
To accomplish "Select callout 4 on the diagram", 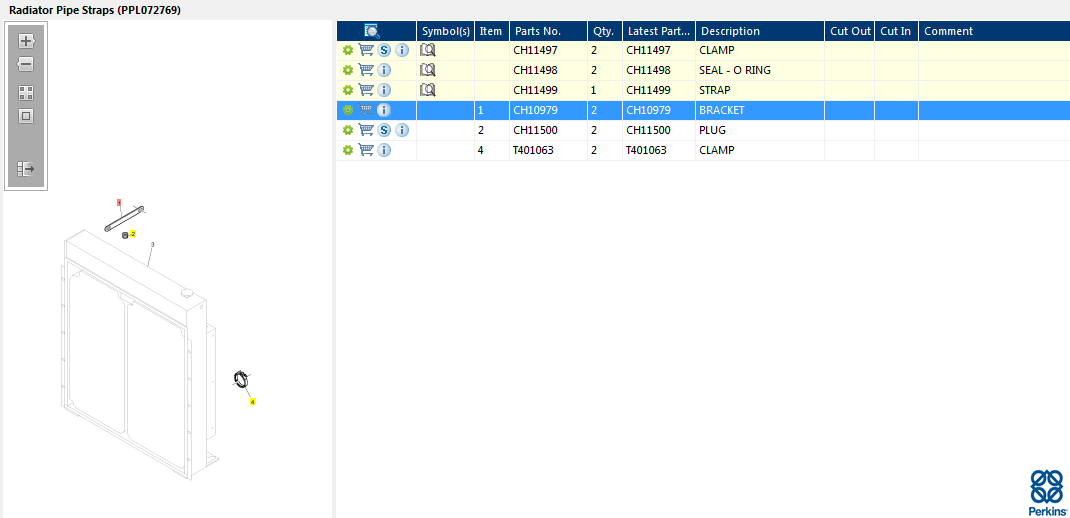I will point(252,402).
